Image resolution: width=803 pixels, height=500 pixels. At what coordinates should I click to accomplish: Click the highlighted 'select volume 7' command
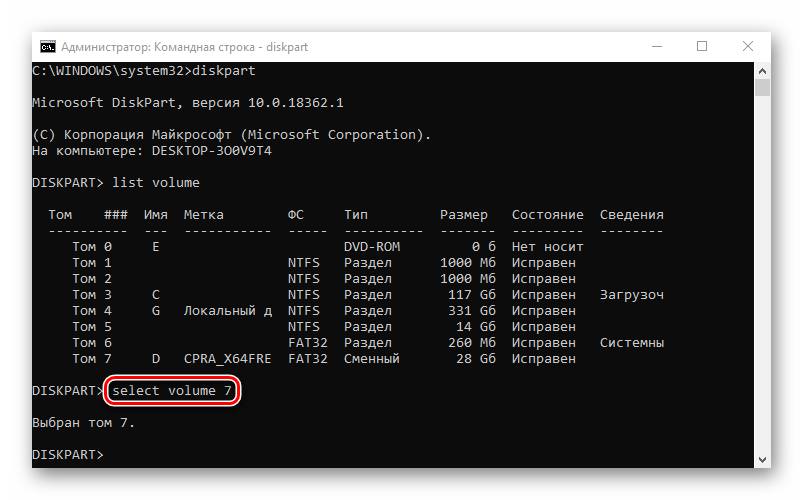pyautogui.click(x=172, y=390)
